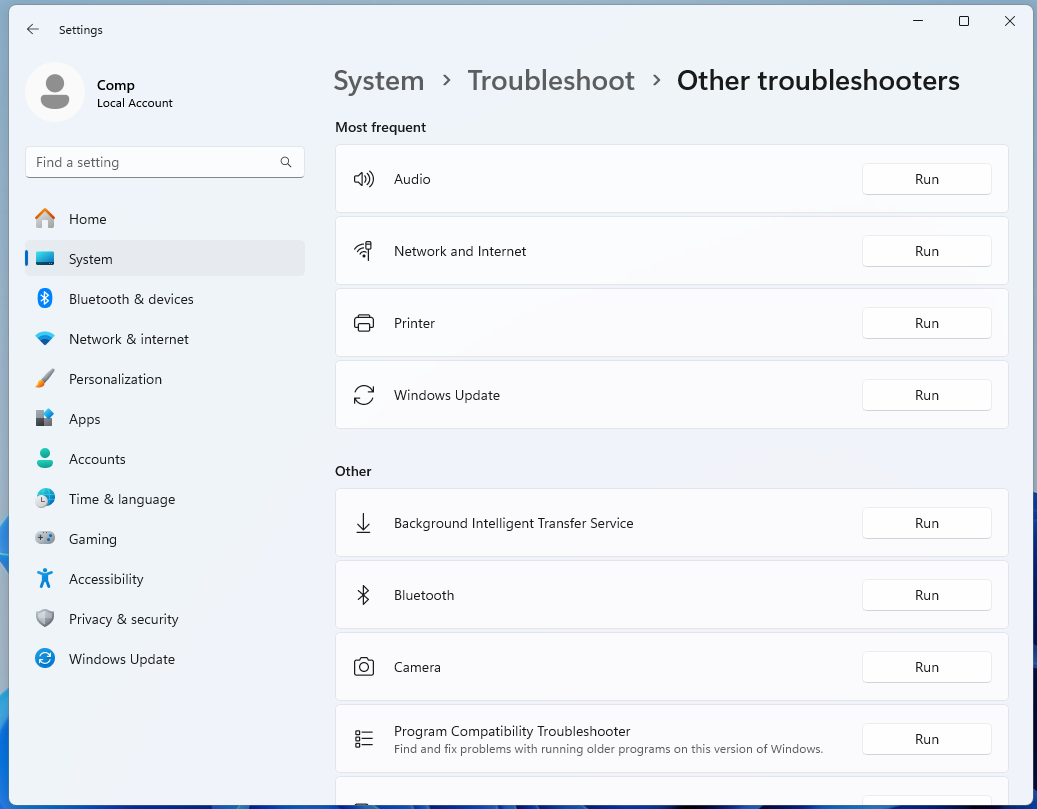Run the Program Compatibility Troubleshooter
The height and width of the screenshot is (809, 1037).
pyautogui.click(x=927, y=739)
